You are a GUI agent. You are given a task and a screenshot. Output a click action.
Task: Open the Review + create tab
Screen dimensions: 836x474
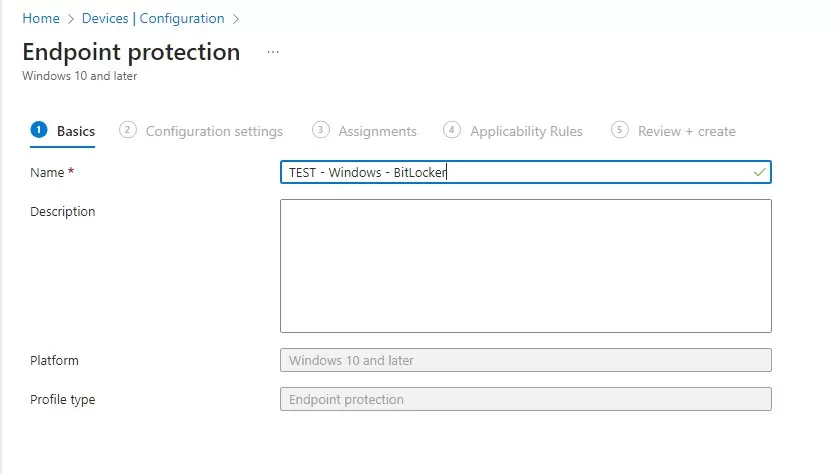687,131
